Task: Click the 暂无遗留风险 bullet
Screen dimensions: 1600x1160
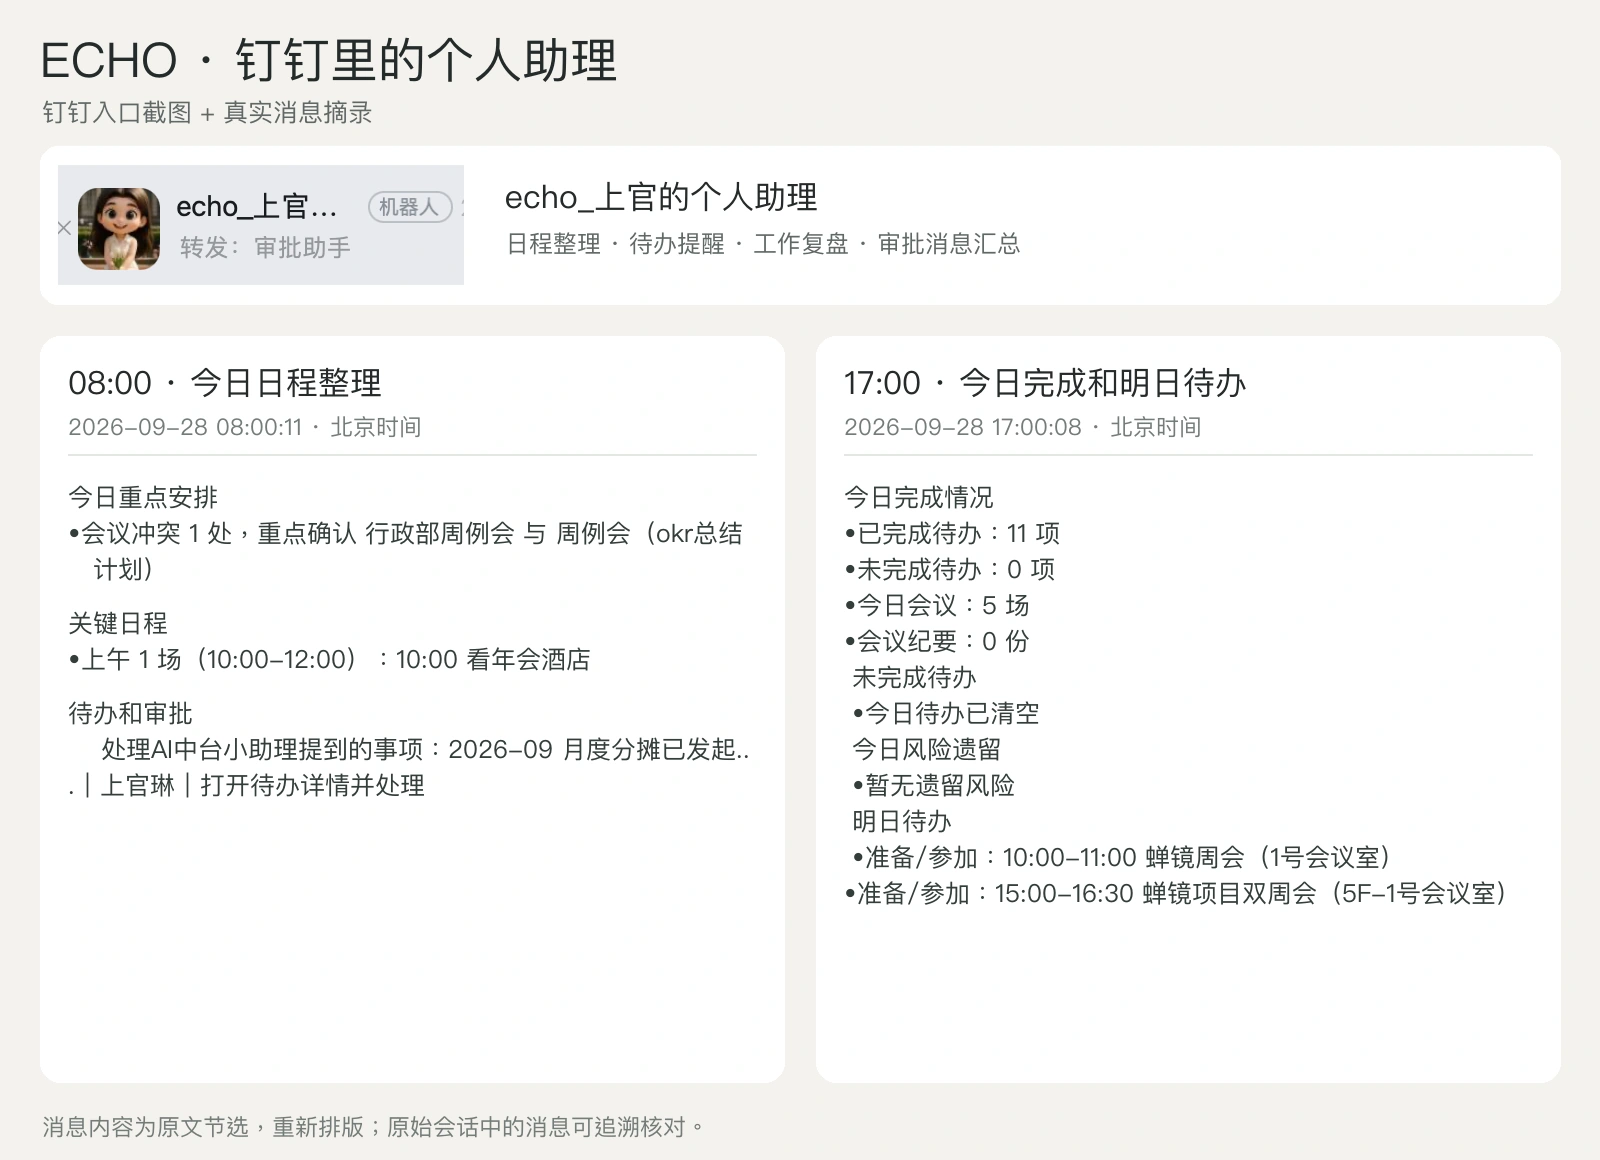Action: tap(934, 785)
